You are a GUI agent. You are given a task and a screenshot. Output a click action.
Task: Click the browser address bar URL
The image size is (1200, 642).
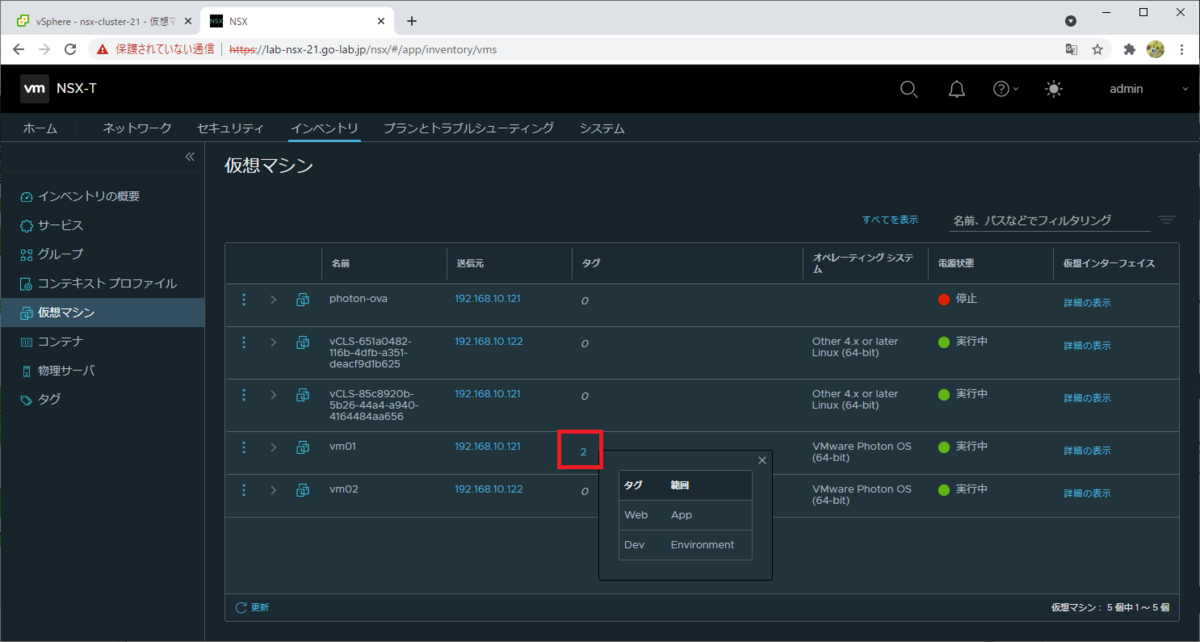[x=363, y=48]
